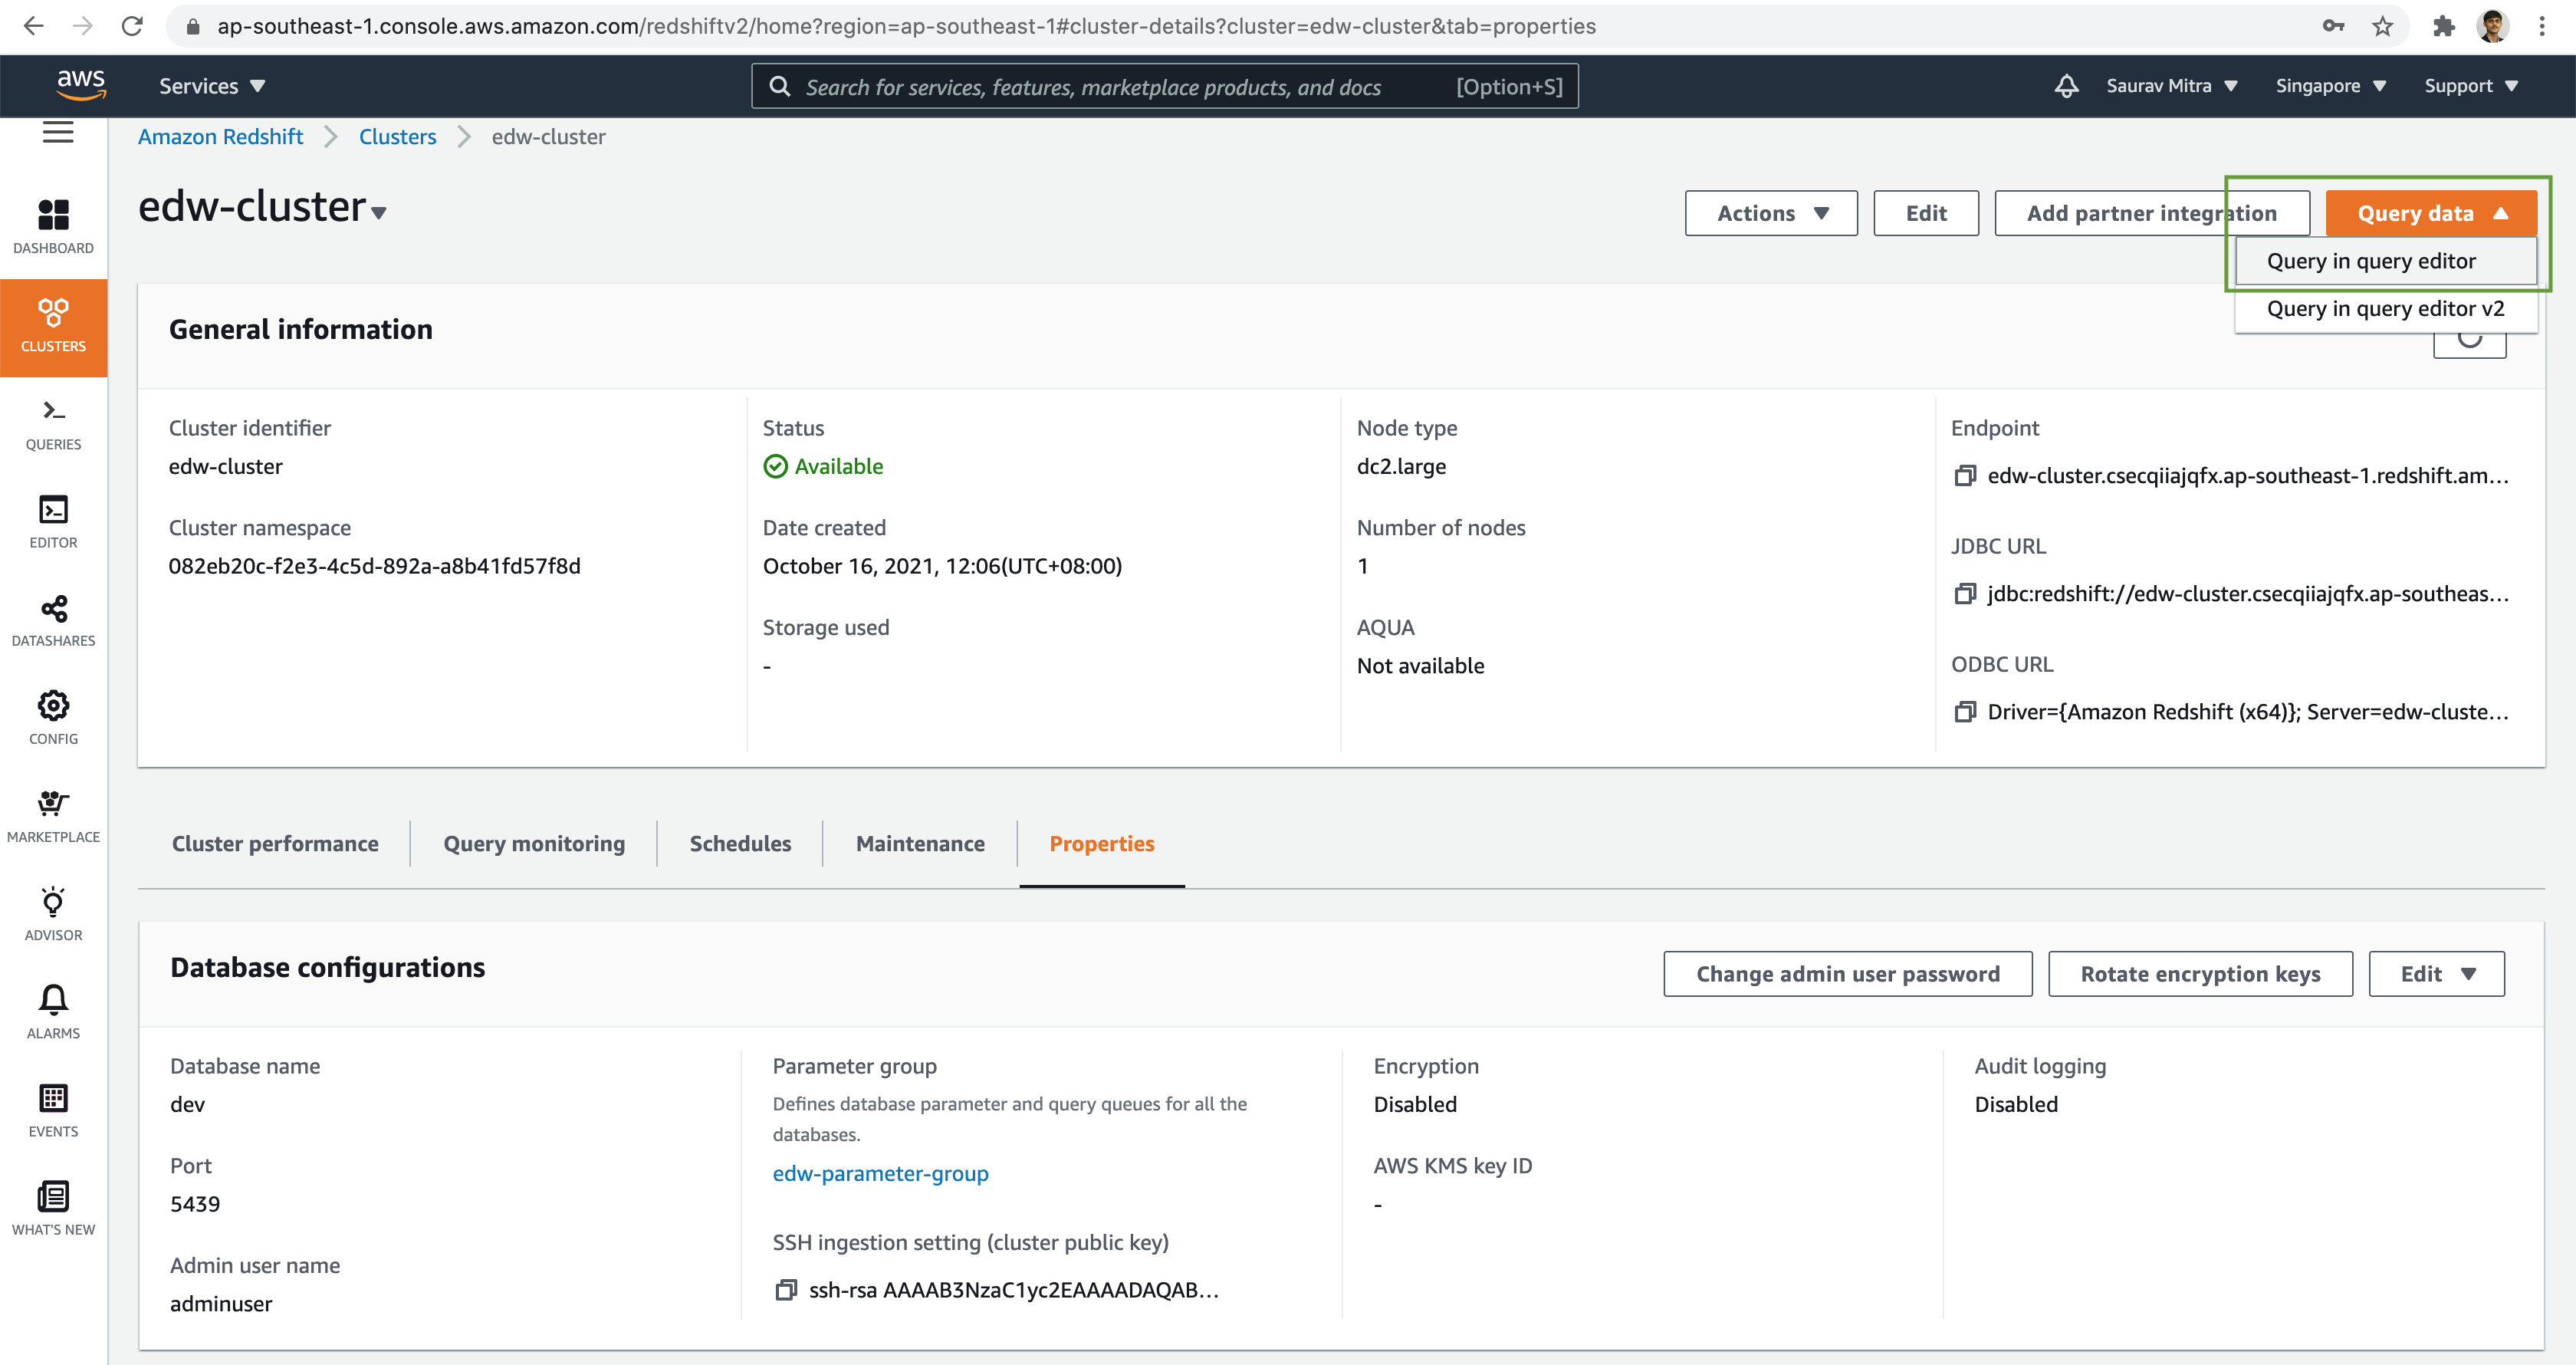
Task: Choose Query in query editor
Action: (2385, 261)
